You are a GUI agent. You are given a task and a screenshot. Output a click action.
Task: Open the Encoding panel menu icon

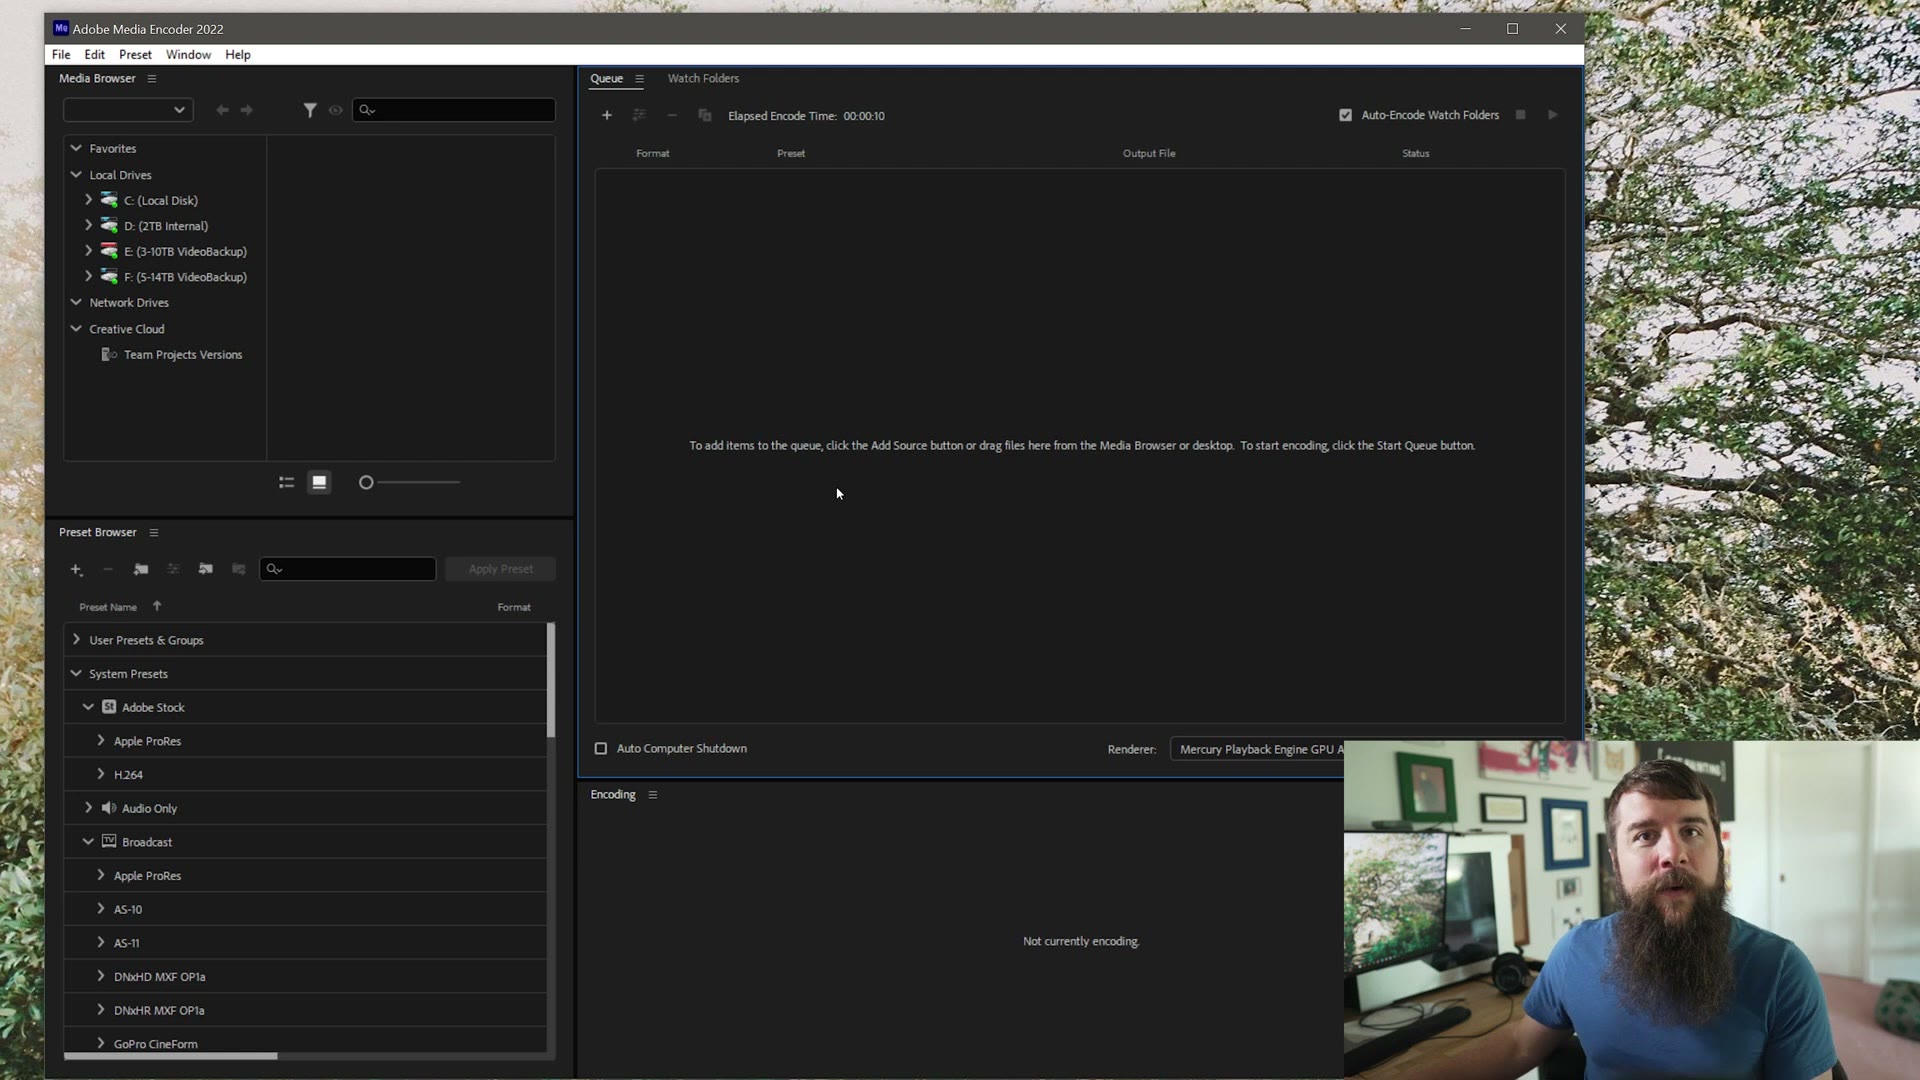pyautogui.click(x=653, y=795)
